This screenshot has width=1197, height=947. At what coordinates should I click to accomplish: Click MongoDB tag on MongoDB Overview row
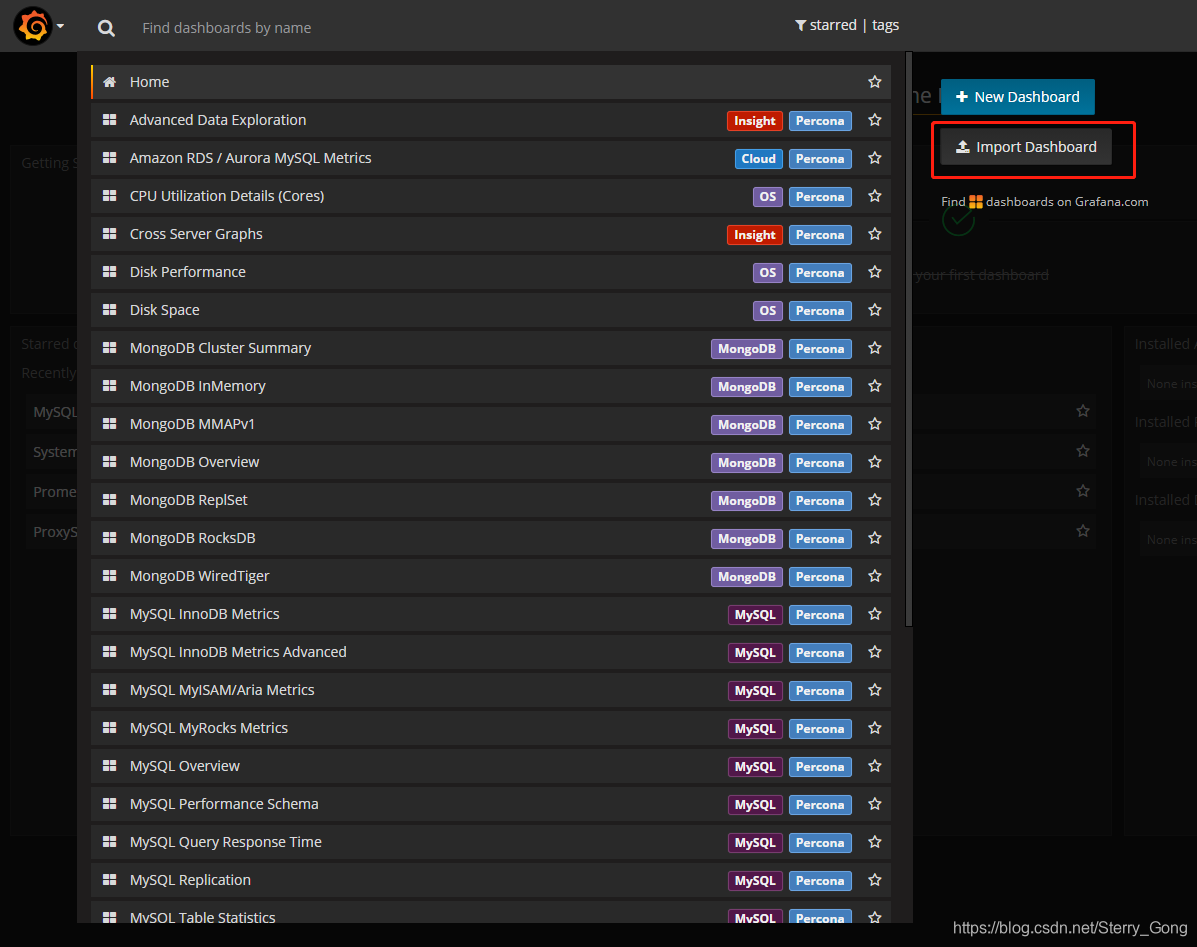coord(747,462)
